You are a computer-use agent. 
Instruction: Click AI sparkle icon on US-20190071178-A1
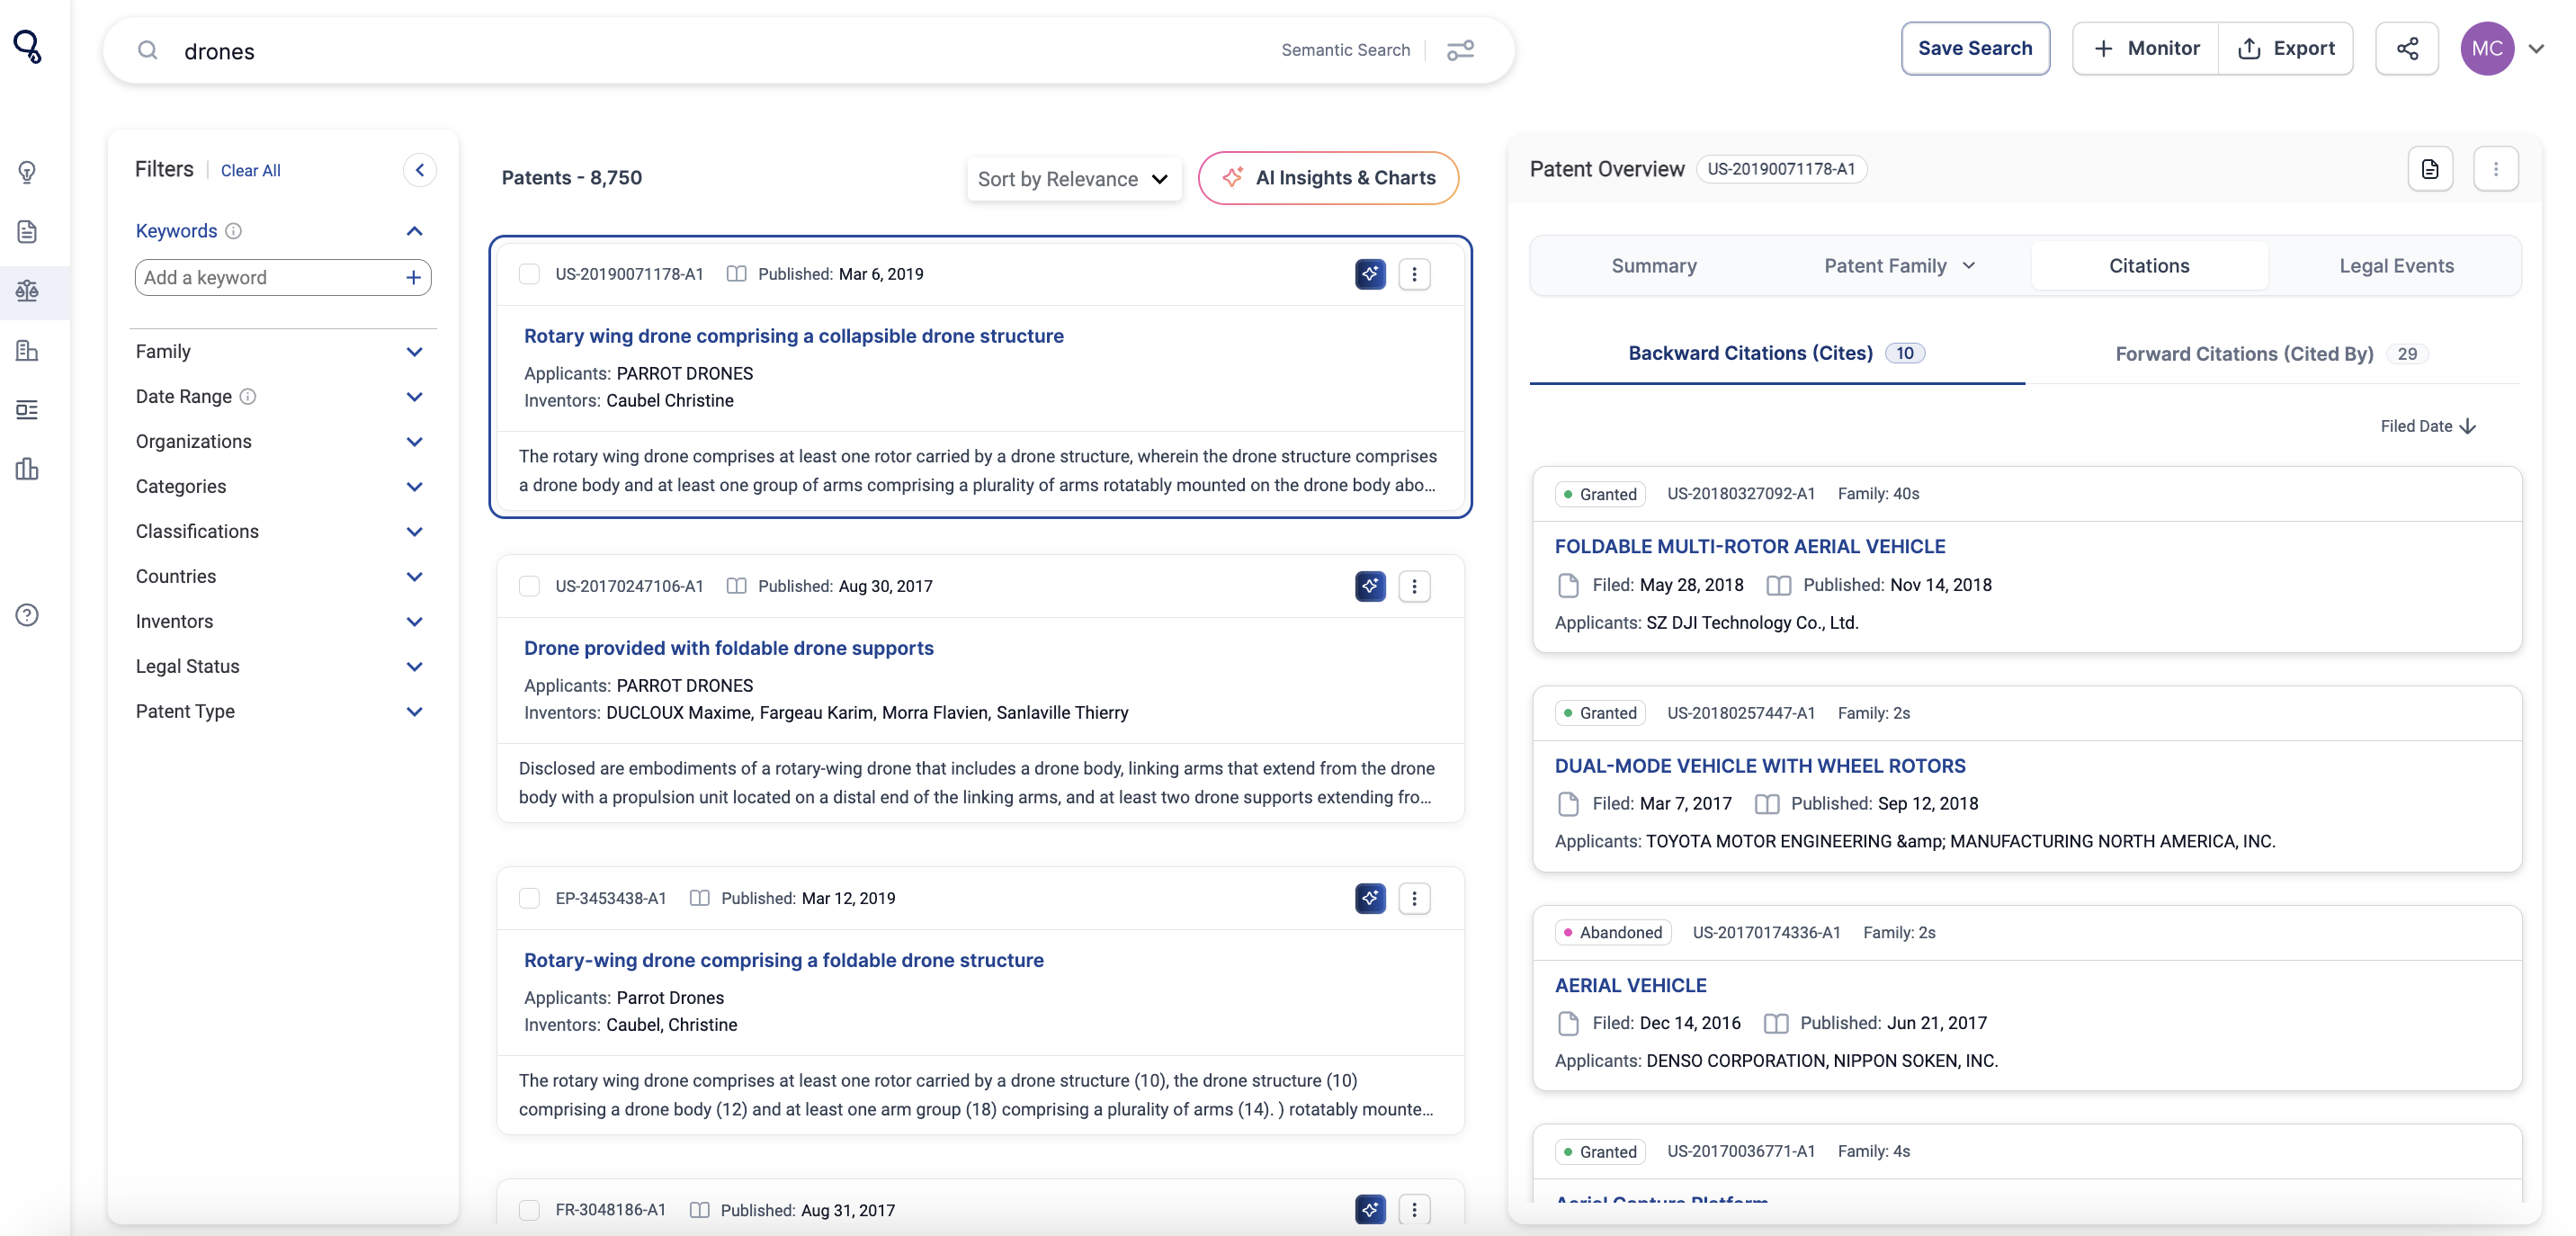click(1370, 274)
